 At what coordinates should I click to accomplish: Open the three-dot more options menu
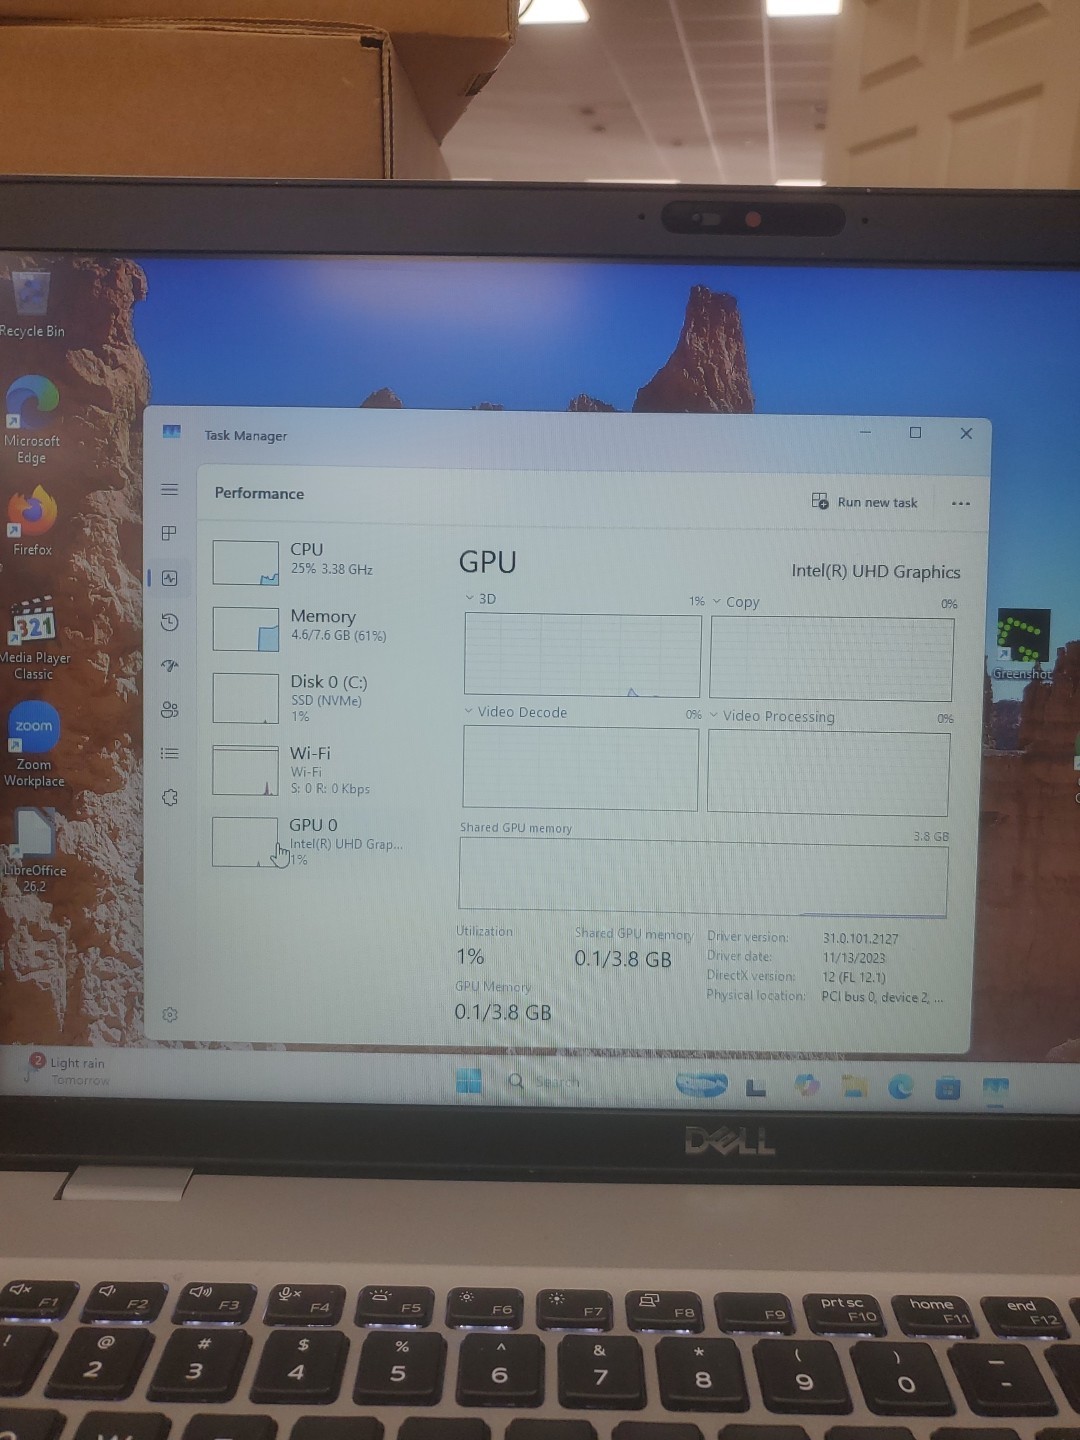pos(961,503)
